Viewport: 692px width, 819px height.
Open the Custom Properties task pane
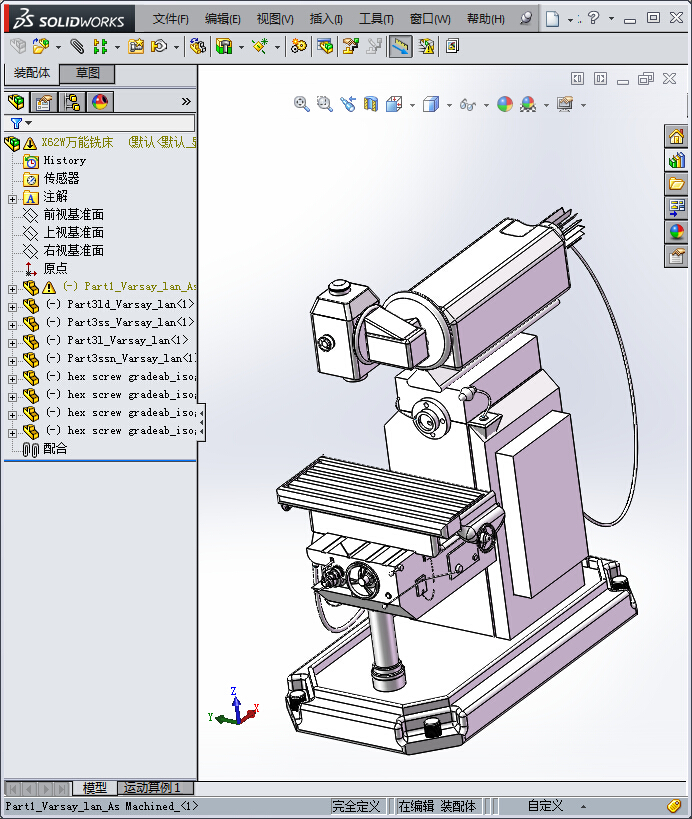click(676, 256)
